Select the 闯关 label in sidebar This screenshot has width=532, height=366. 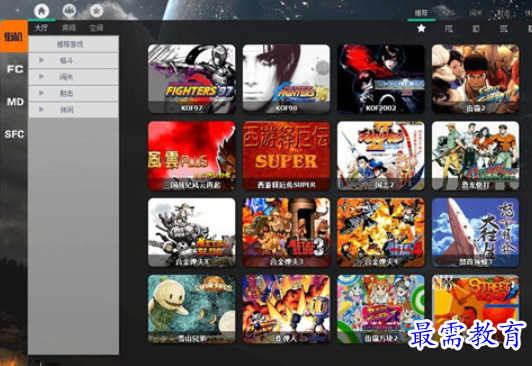pyautogui.click(x=66, y=77)
